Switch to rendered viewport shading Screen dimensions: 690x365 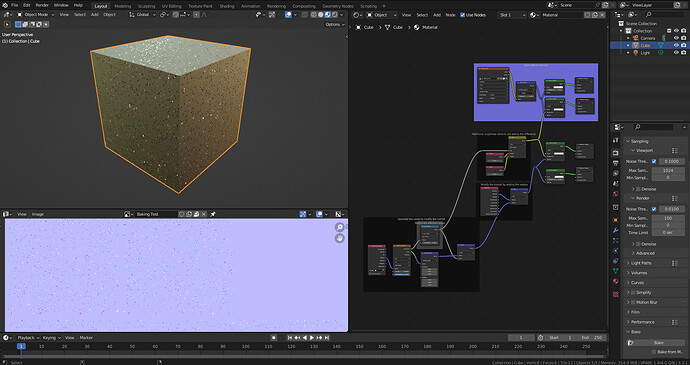(x=334, y=15)
